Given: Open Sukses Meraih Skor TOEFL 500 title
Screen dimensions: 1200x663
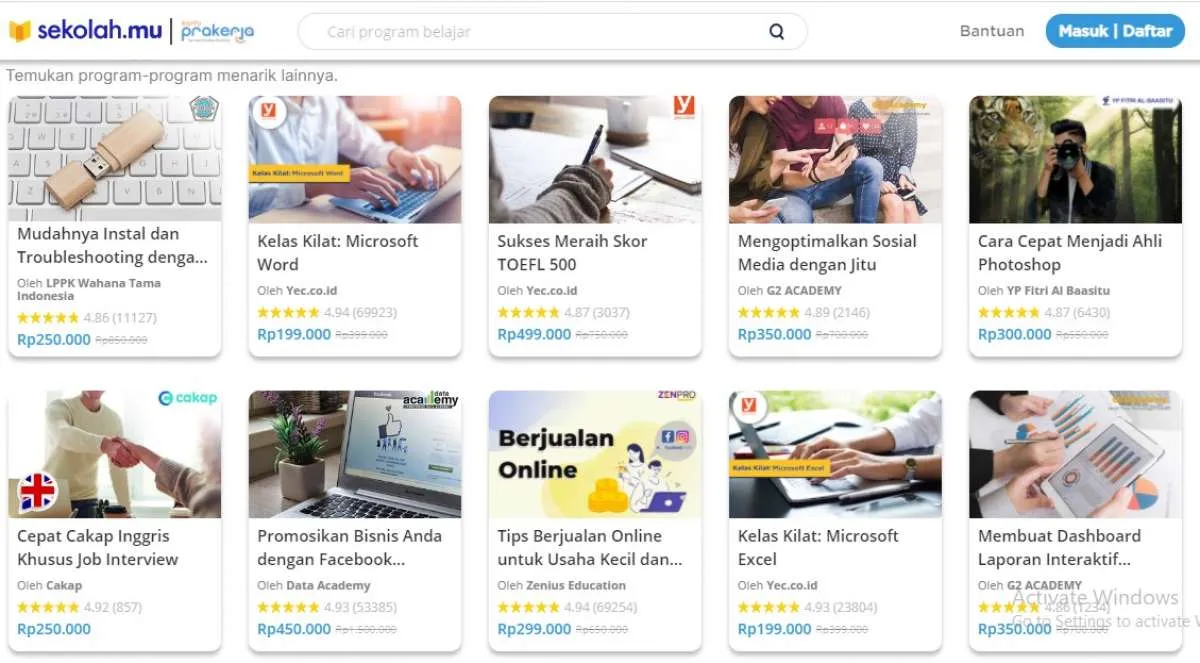Looking at the screenshot, I should (x=572, y=252).
